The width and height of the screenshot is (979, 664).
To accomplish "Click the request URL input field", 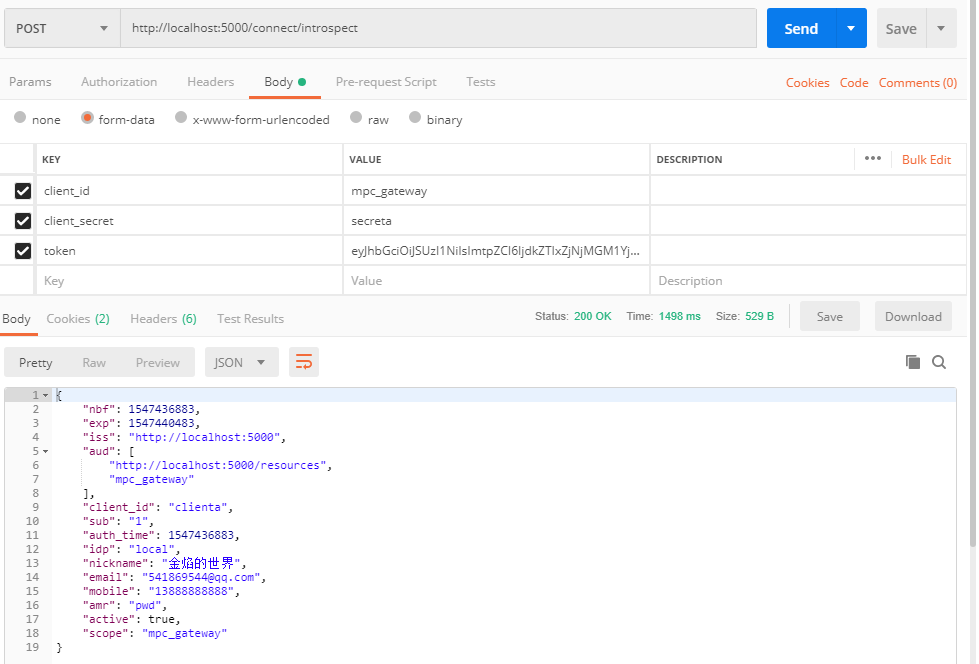I will pyautogui.click(x=438, y=29).
